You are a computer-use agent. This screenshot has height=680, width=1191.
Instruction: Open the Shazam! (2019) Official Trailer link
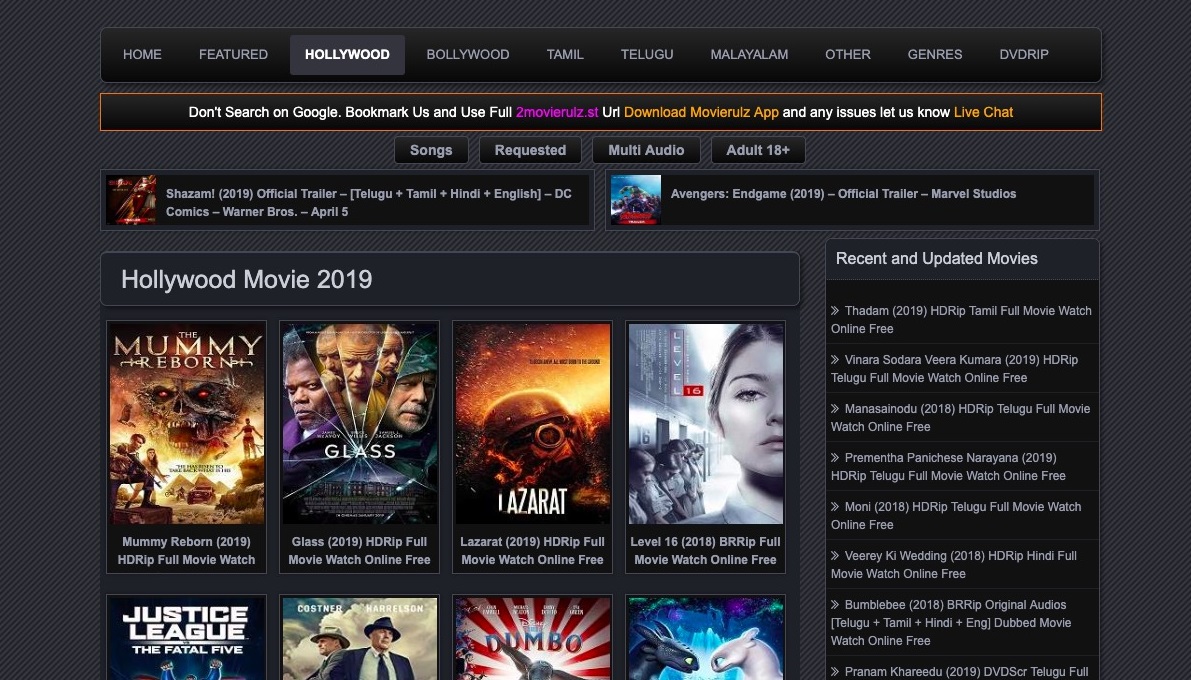(x=369, y=203)
